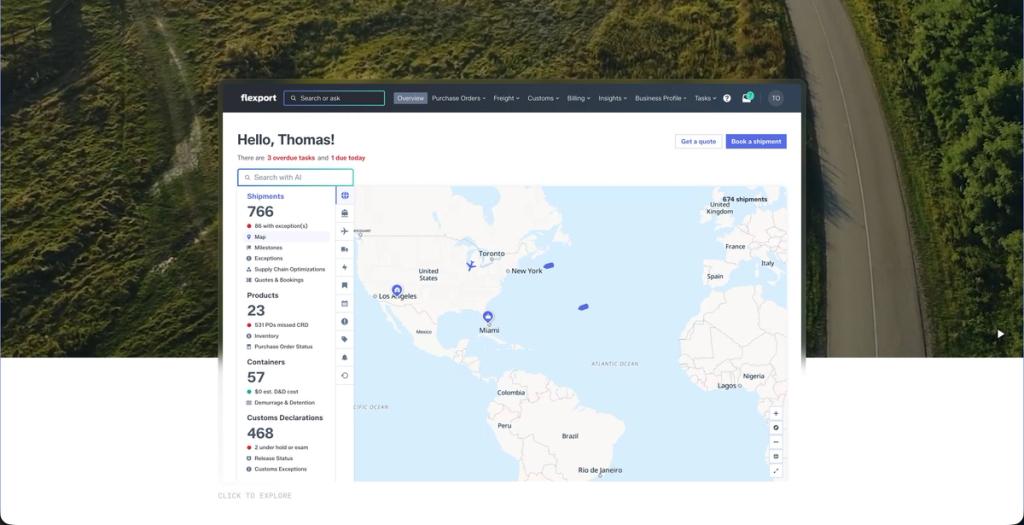This screenshot has height=525, width=1024.
Task: Click the 766 shipments count
Action: 260,212
